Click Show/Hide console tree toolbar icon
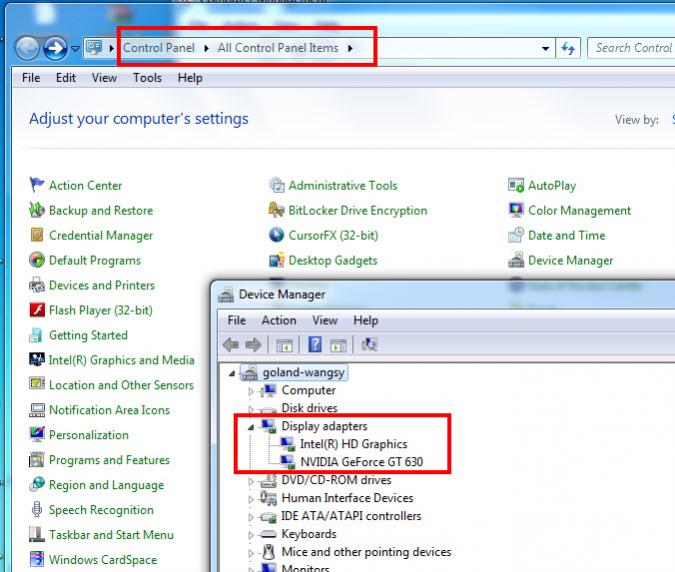 pyautogui.click(x=284, y=345)
